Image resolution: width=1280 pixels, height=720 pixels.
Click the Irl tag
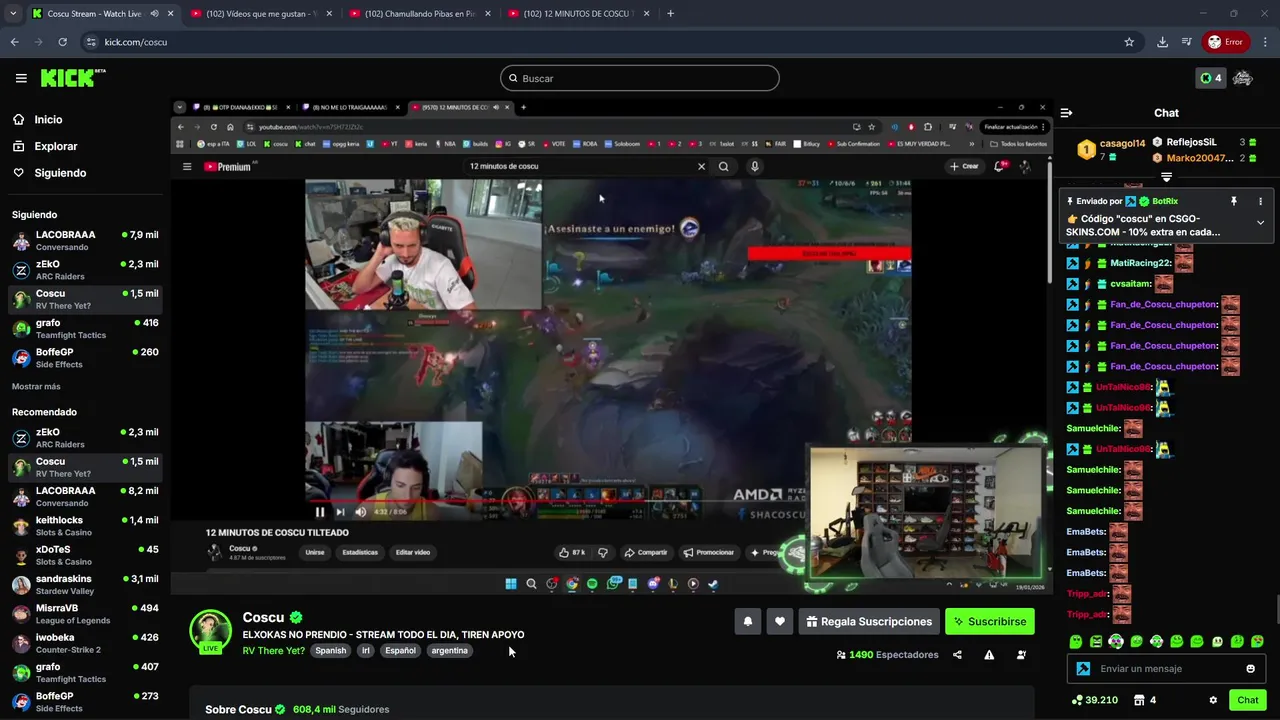[x=366, y=651]
